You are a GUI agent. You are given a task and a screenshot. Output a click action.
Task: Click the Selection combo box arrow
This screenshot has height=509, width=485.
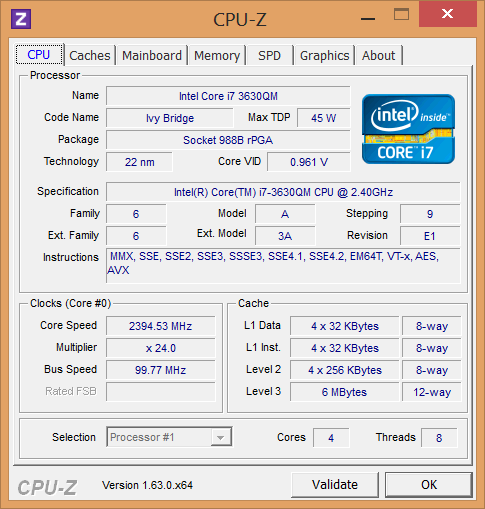coord(220,437)
